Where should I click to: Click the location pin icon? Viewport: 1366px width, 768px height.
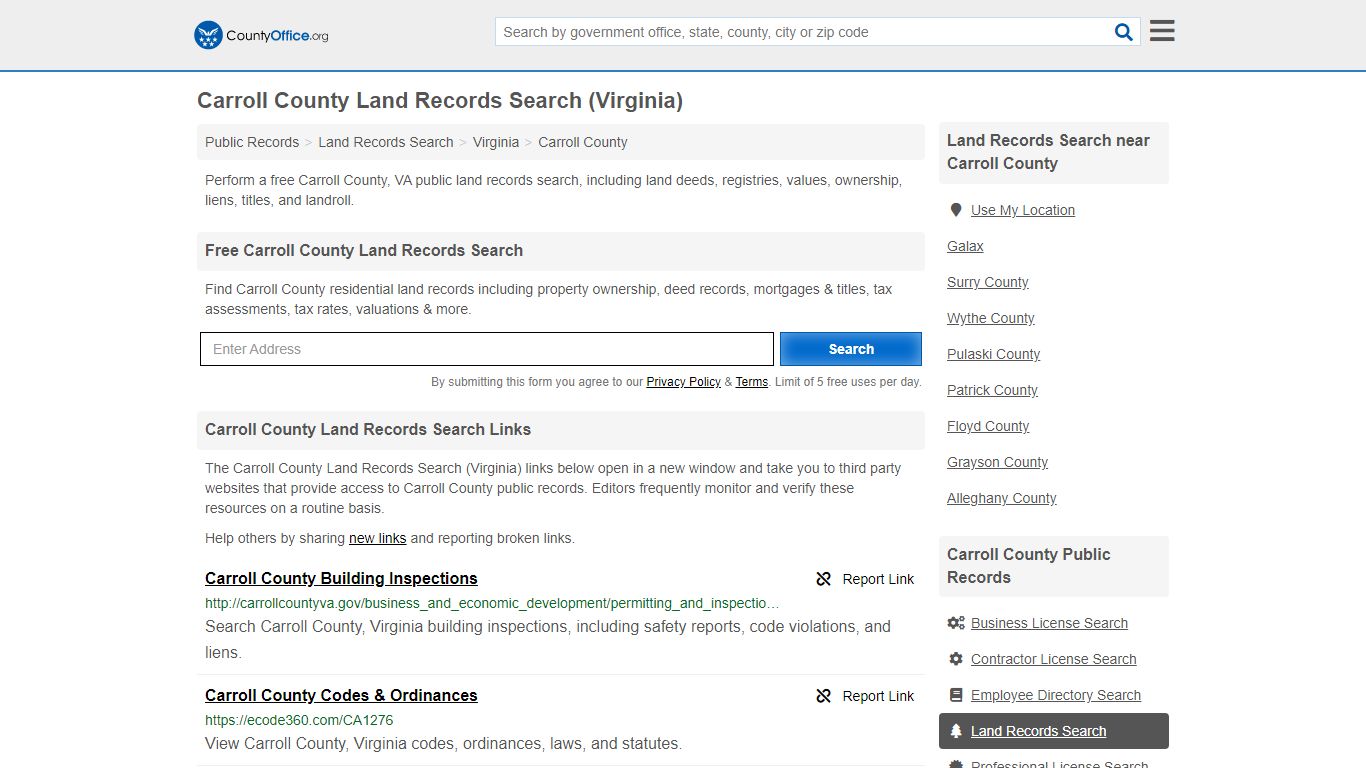[x=956, y=210]
